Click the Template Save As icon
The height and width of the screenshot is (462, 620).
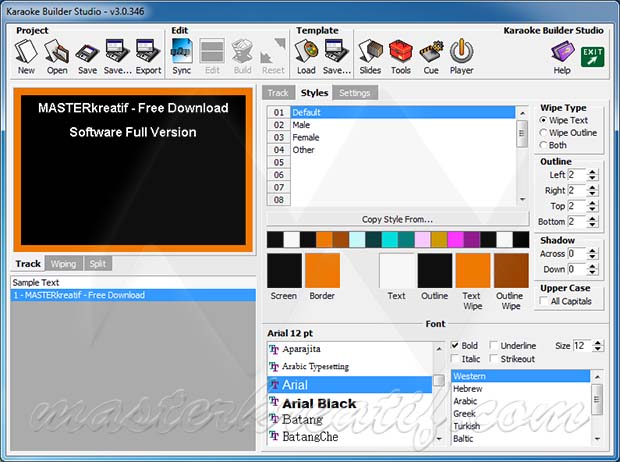click(336, 57)
